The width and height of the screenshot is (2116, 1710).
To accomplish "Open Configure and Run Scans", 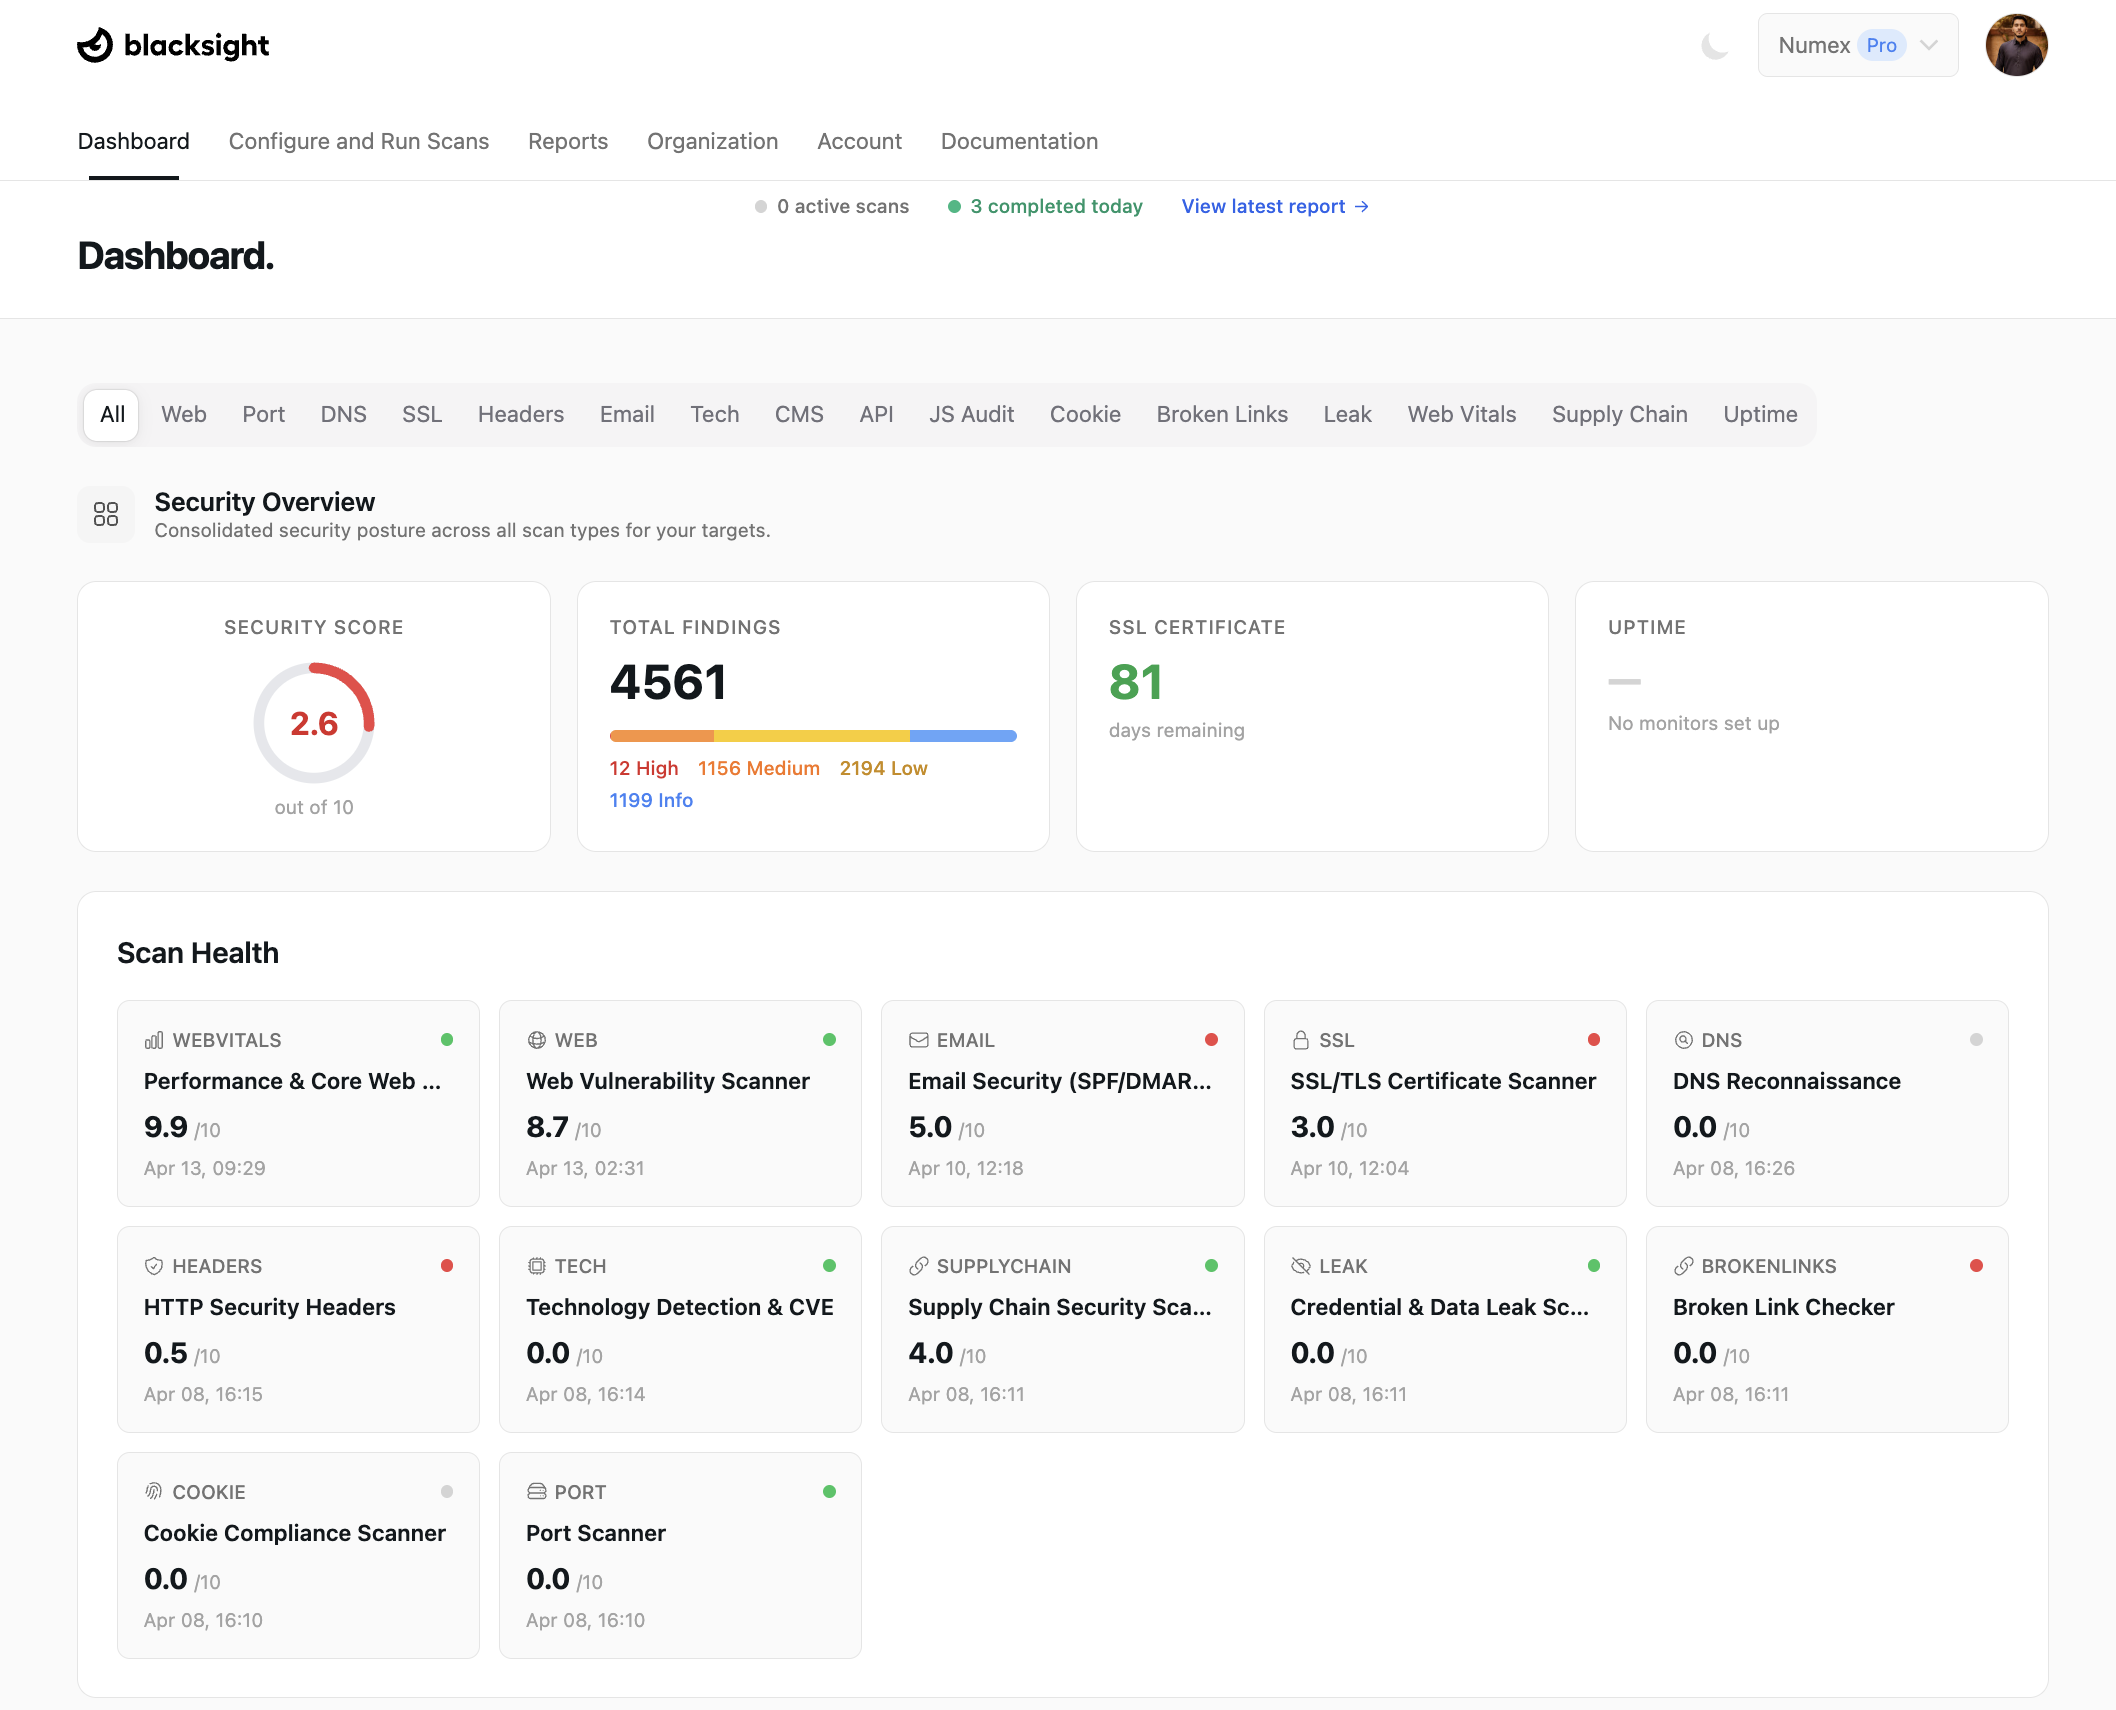I will 359,141.
